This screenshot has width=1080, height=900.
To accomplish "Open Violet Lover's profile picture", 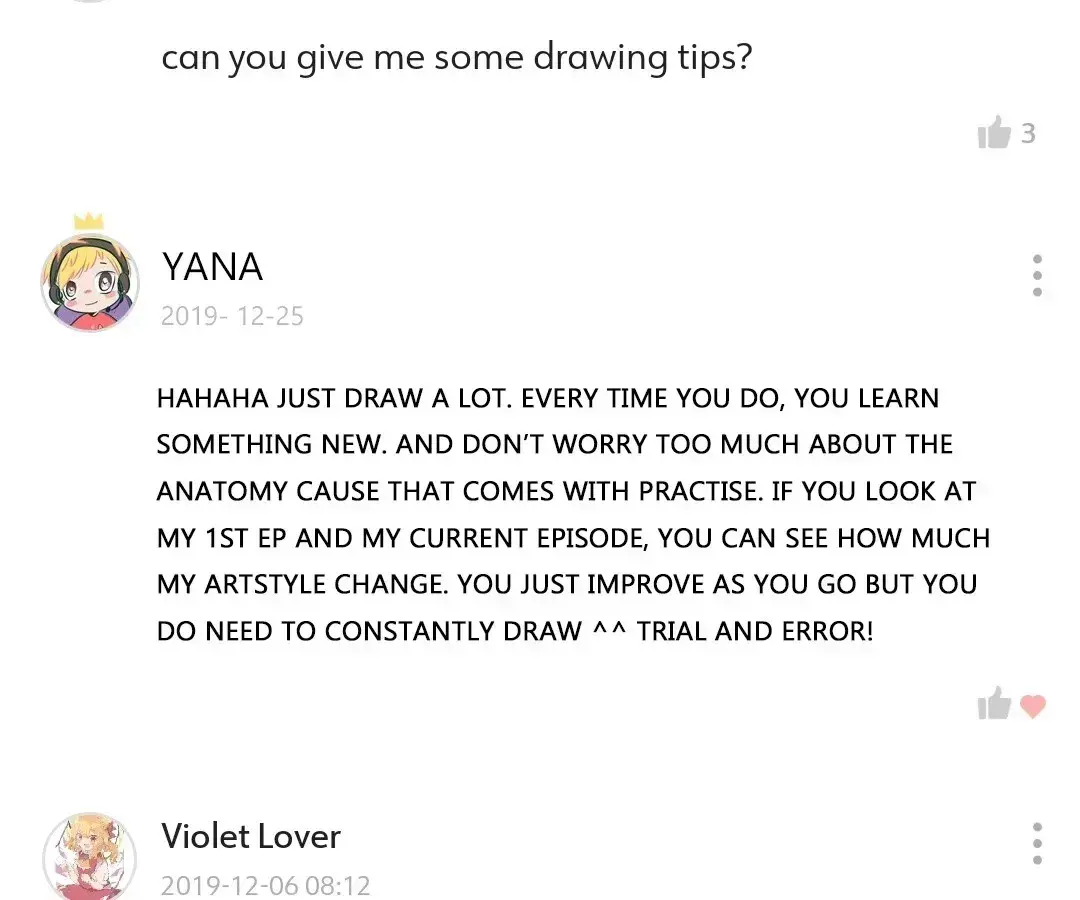I will point(90,857).
